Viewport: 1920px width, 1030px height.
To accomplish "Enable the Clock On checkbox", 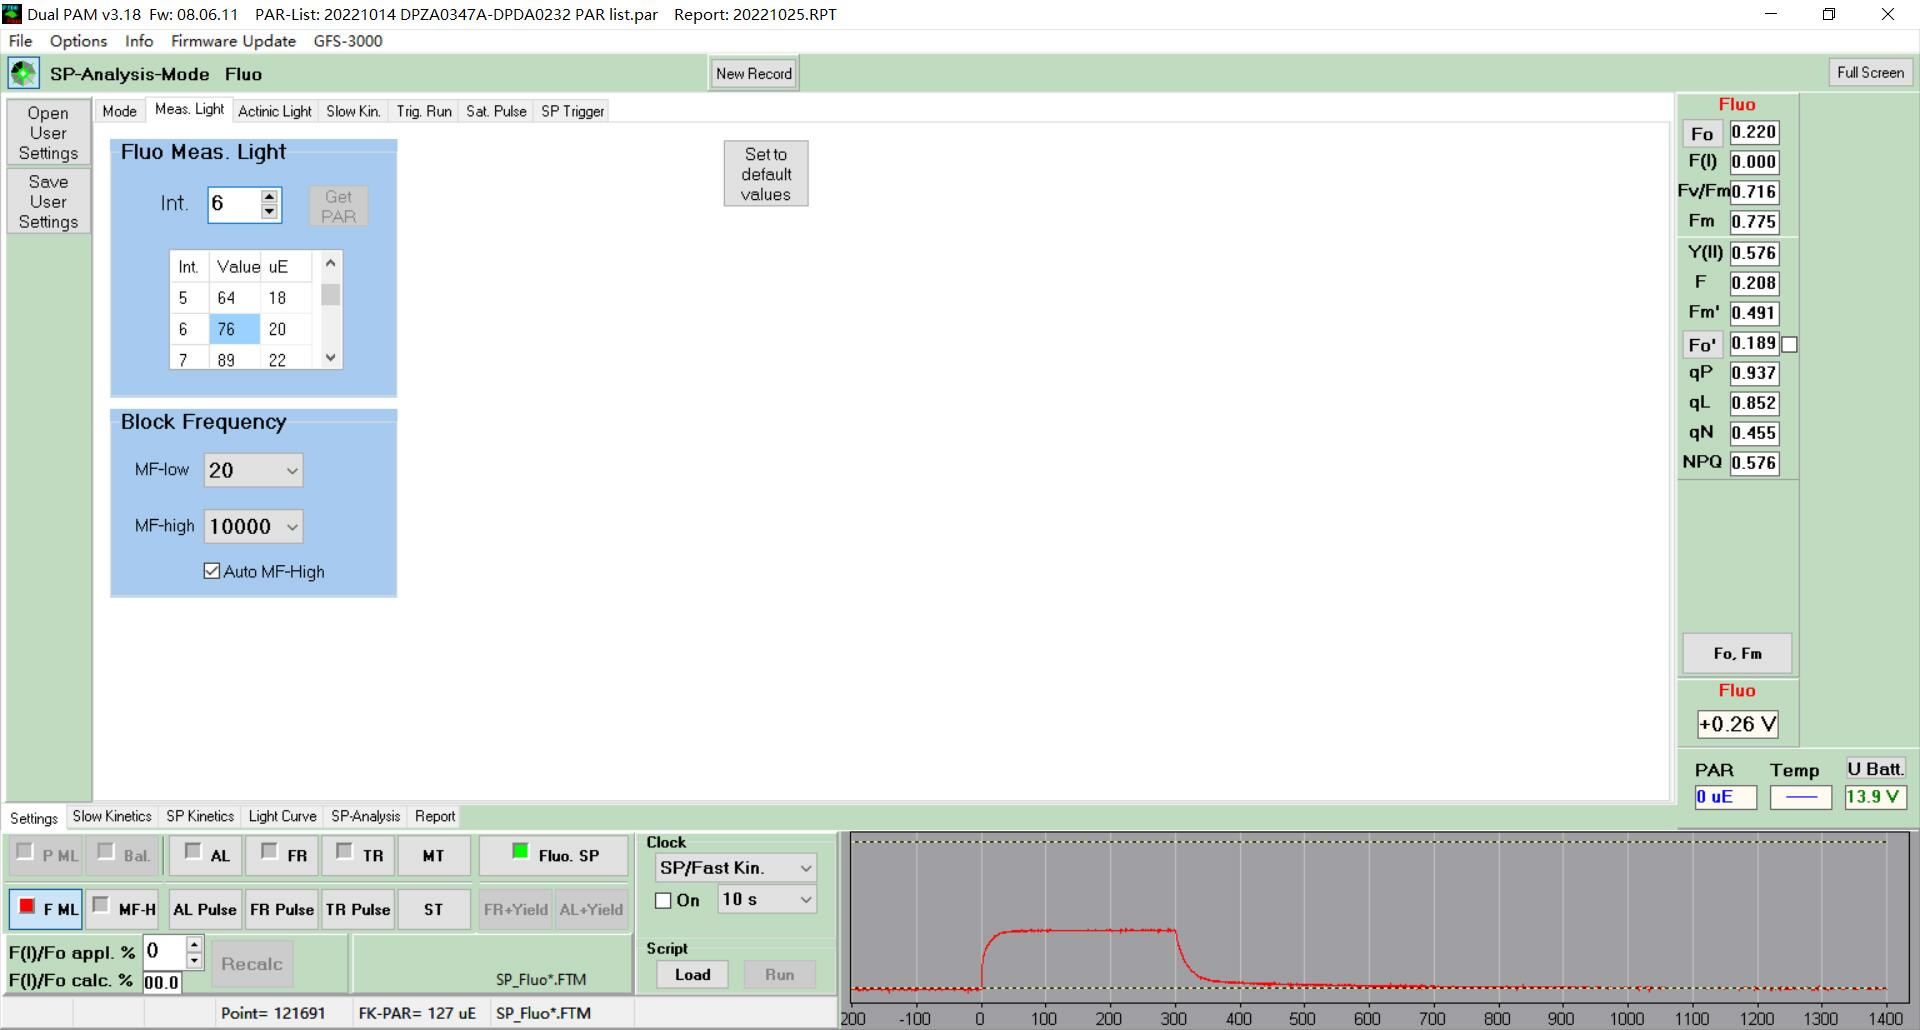I will [x=663, y=900].
